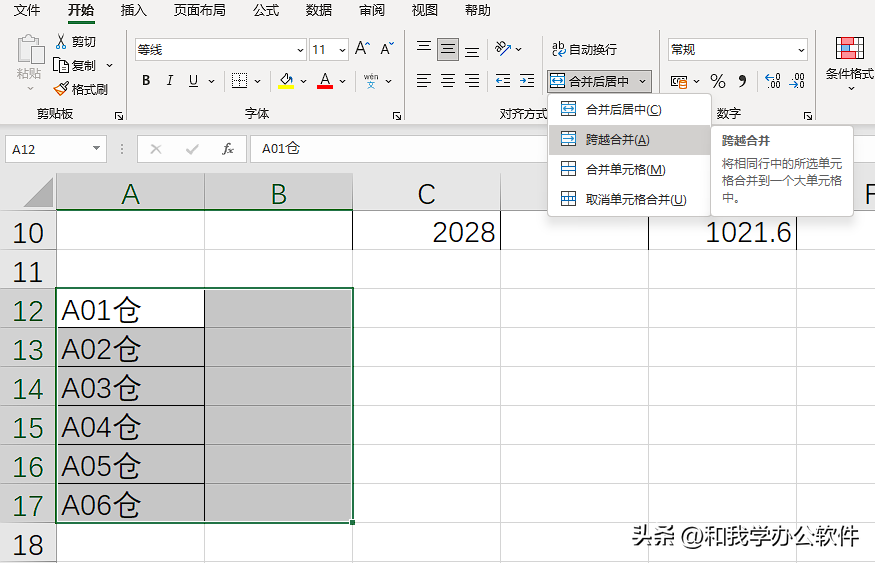Click the fill color paint bucket icon
The width and height of the screenshot is (875, 563).
pos(286,81)
